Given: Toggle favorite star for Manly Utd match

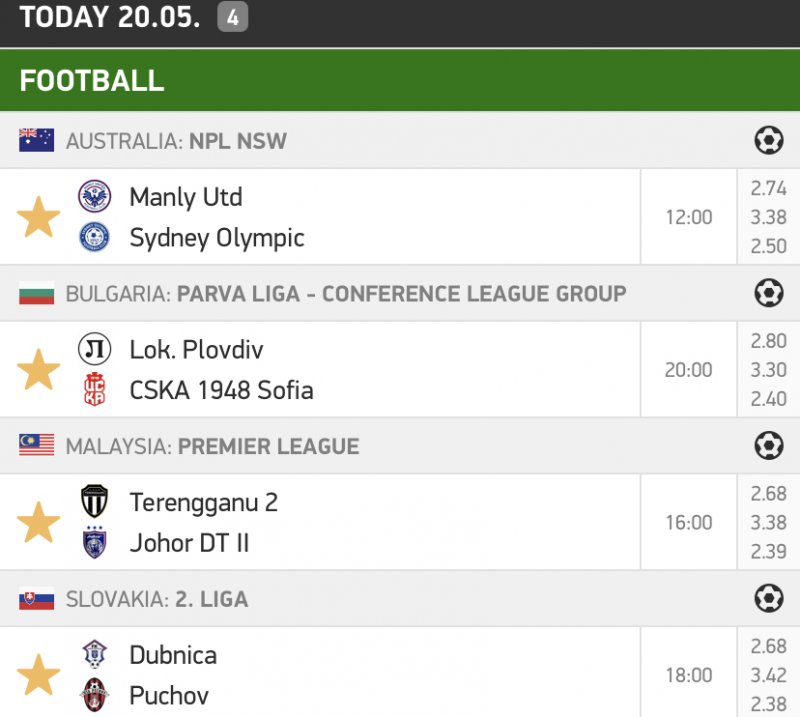Looking at the screenshot, I should pyautogui.click(x=39, y=217).
